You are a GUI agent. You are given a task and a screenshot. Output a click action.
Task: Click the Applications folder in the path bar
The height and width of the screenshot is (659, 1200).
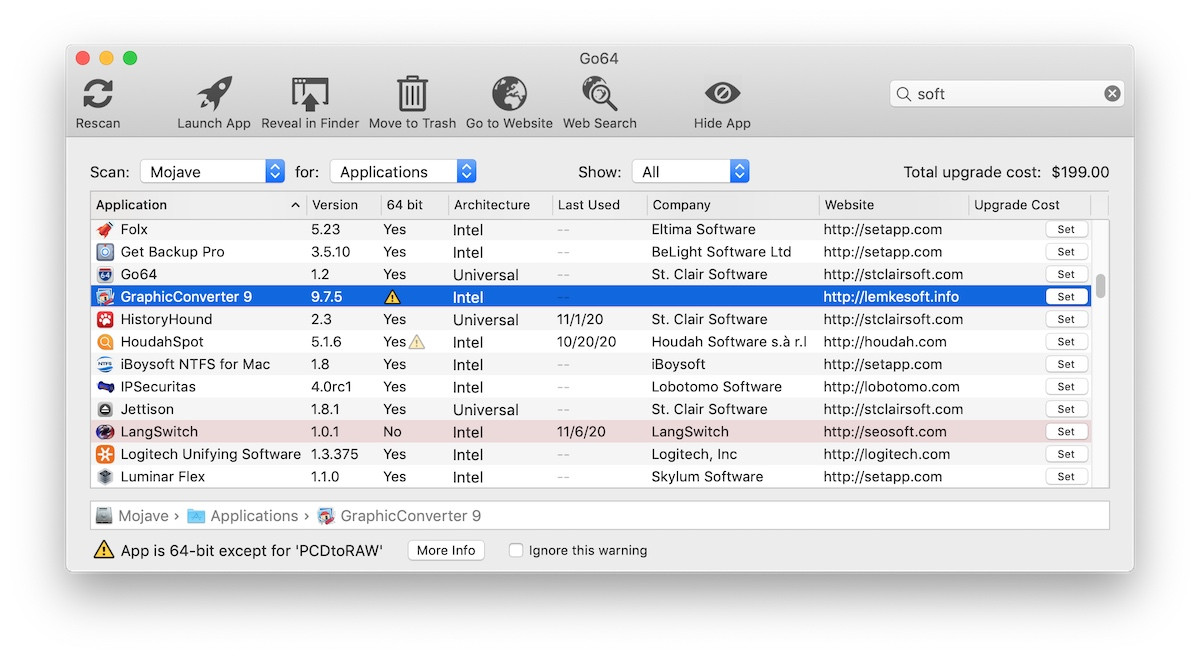pos(243,516)
